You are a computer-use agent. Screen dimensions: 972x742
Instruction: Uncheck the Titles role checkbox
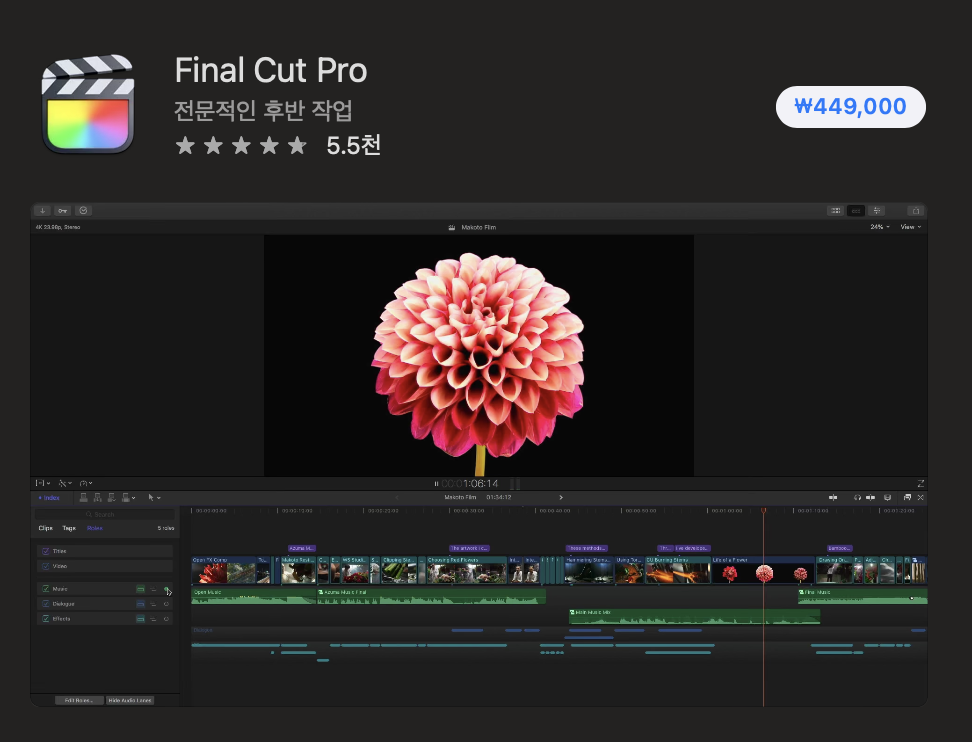point(45,551)
